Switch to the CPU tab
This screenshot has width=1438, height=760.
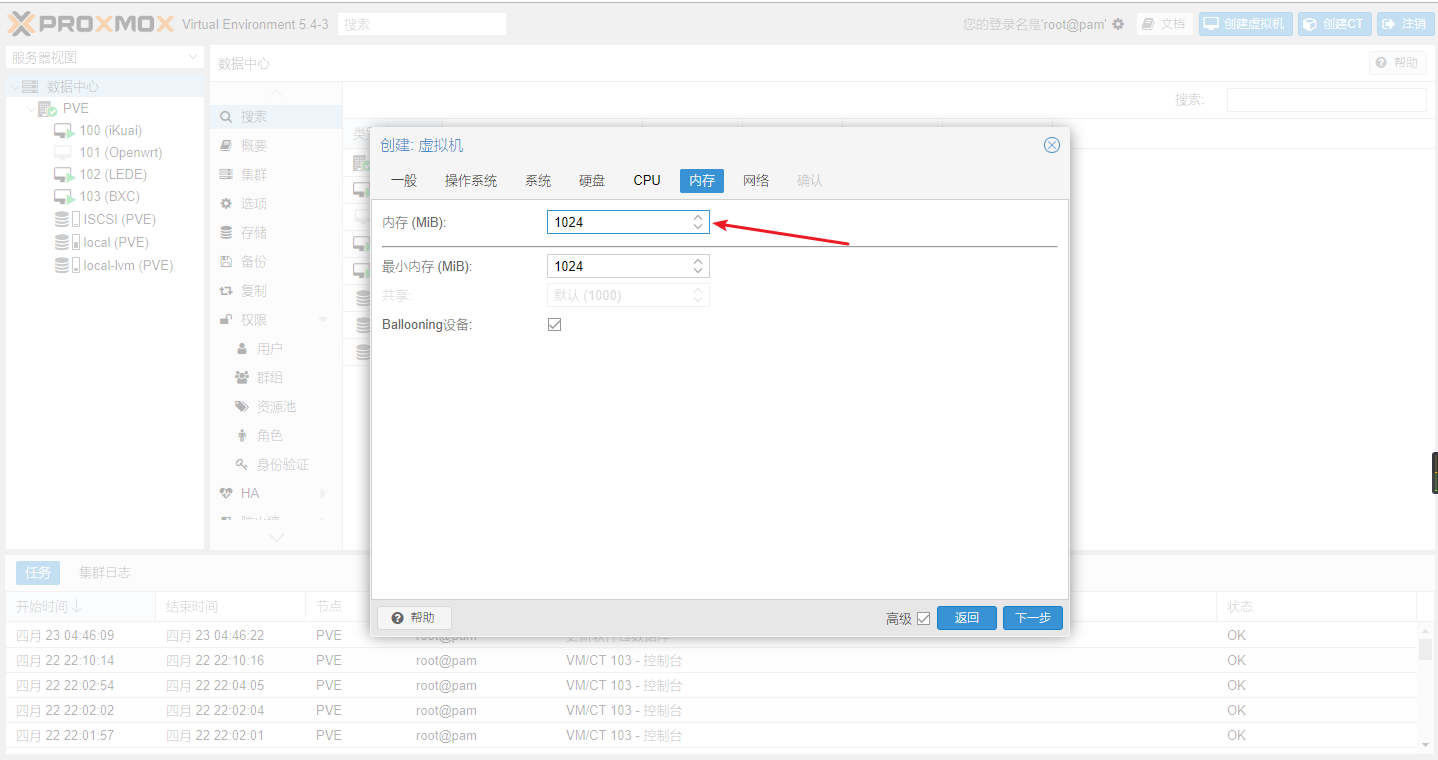click(x=647, y=181)
